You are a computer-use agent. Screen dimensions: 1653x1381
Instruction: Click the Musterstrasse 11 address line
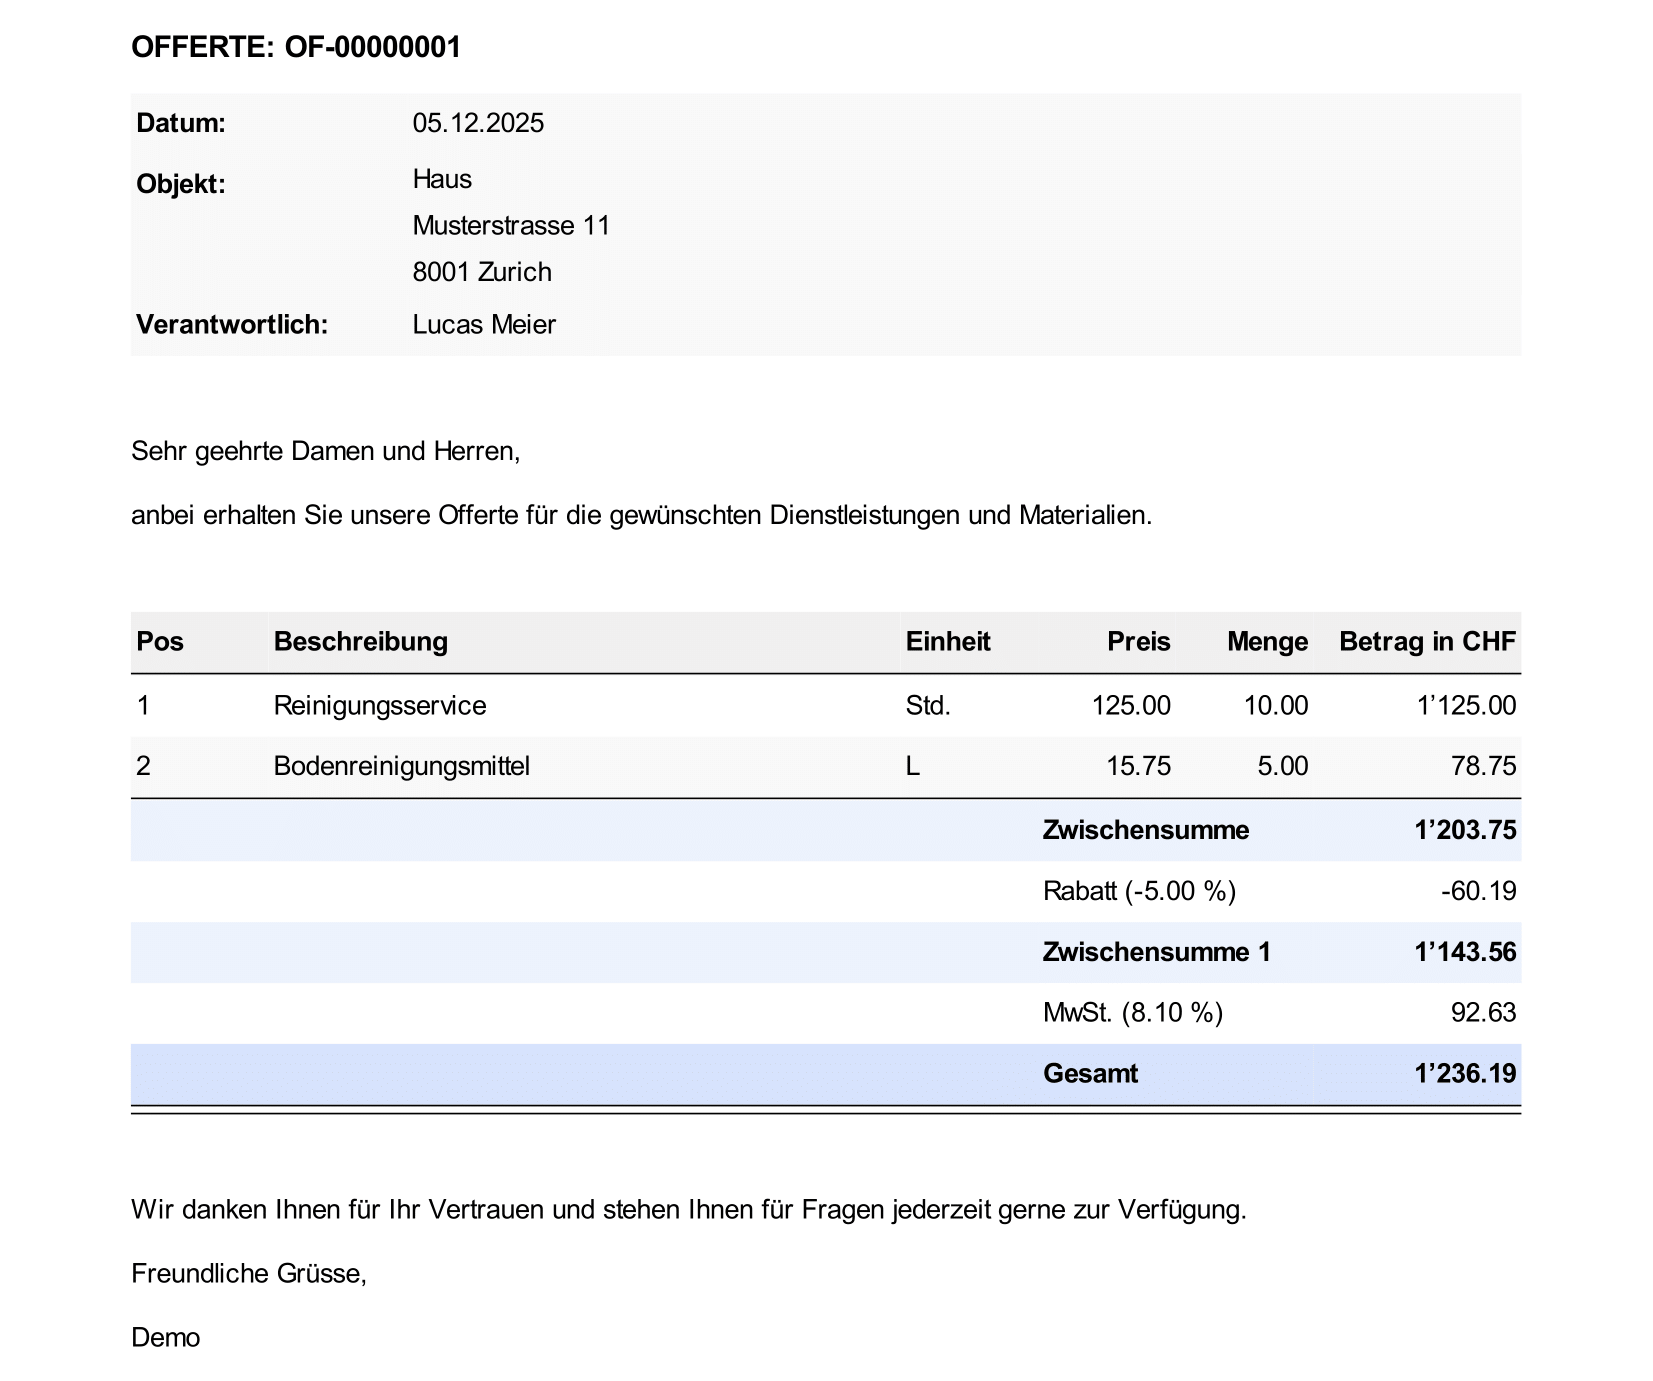[x=511, y=226]
